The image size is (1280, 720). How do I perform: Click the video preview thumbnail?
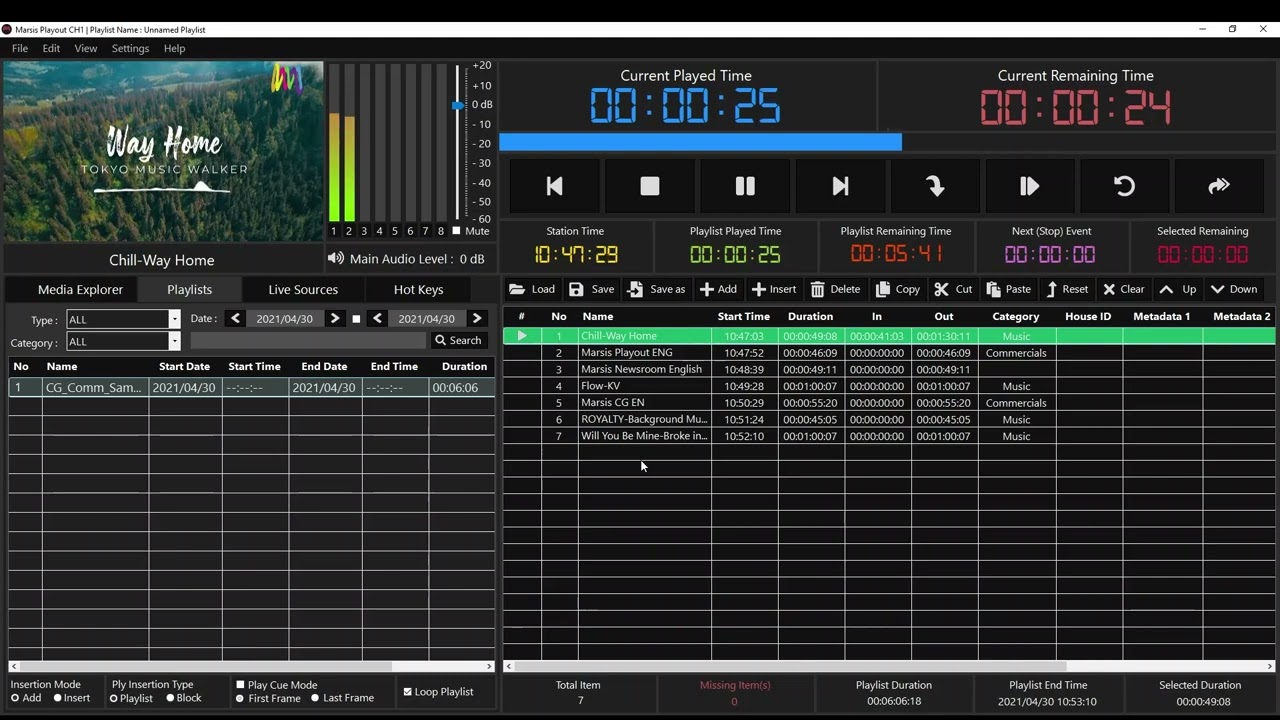163,151
